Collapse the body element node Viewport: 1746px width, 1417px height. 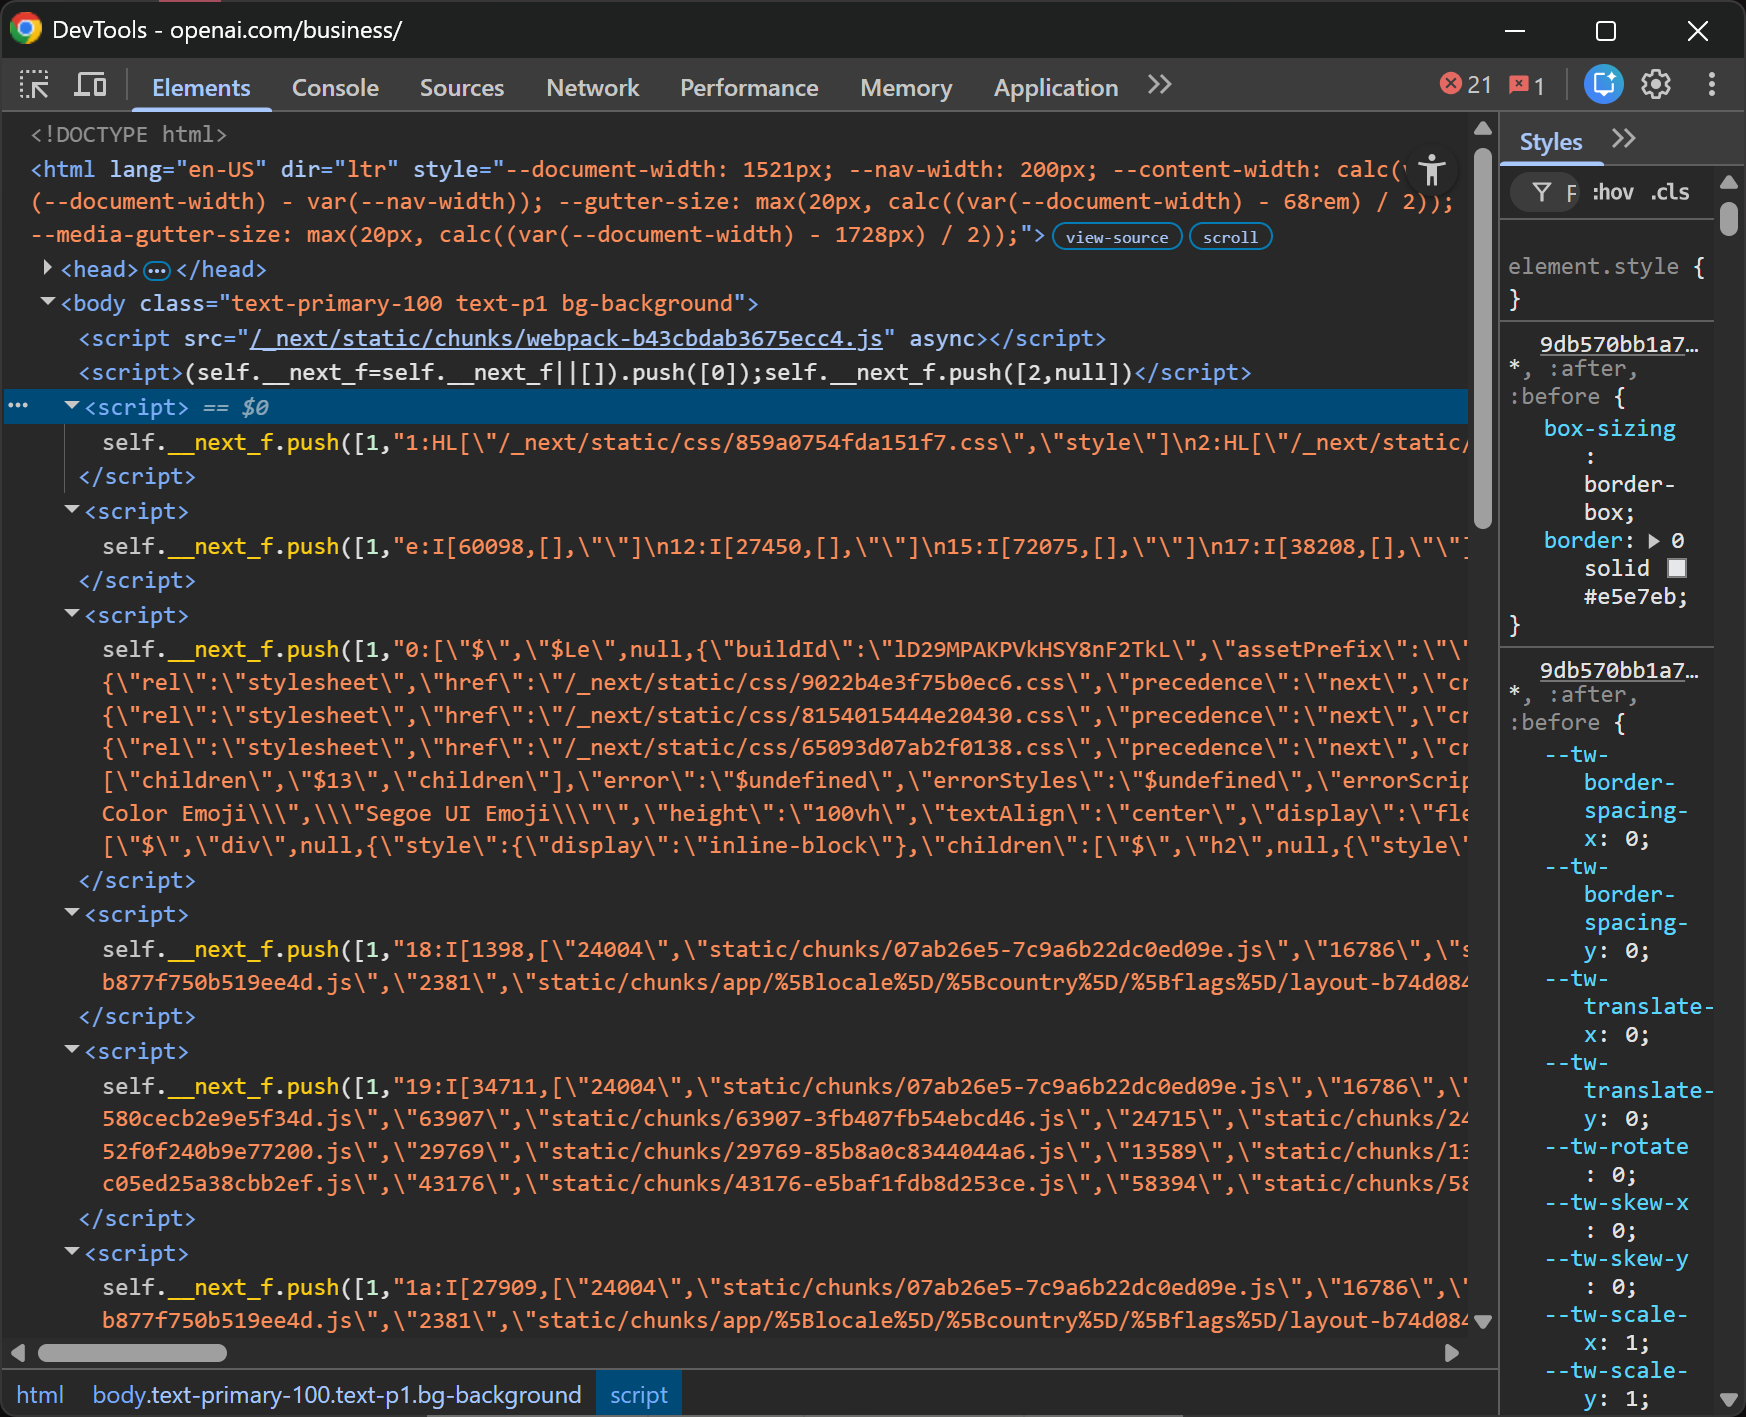47,302
